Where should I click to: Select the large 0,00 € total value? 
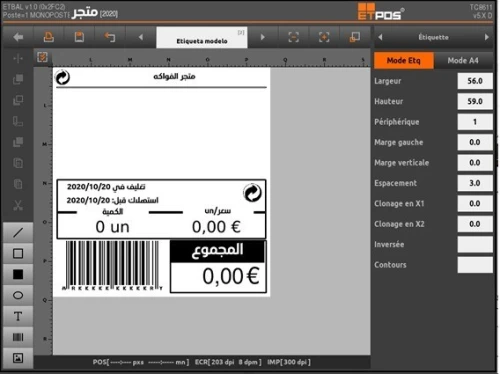pyautogui.click(x=231, y=276)
